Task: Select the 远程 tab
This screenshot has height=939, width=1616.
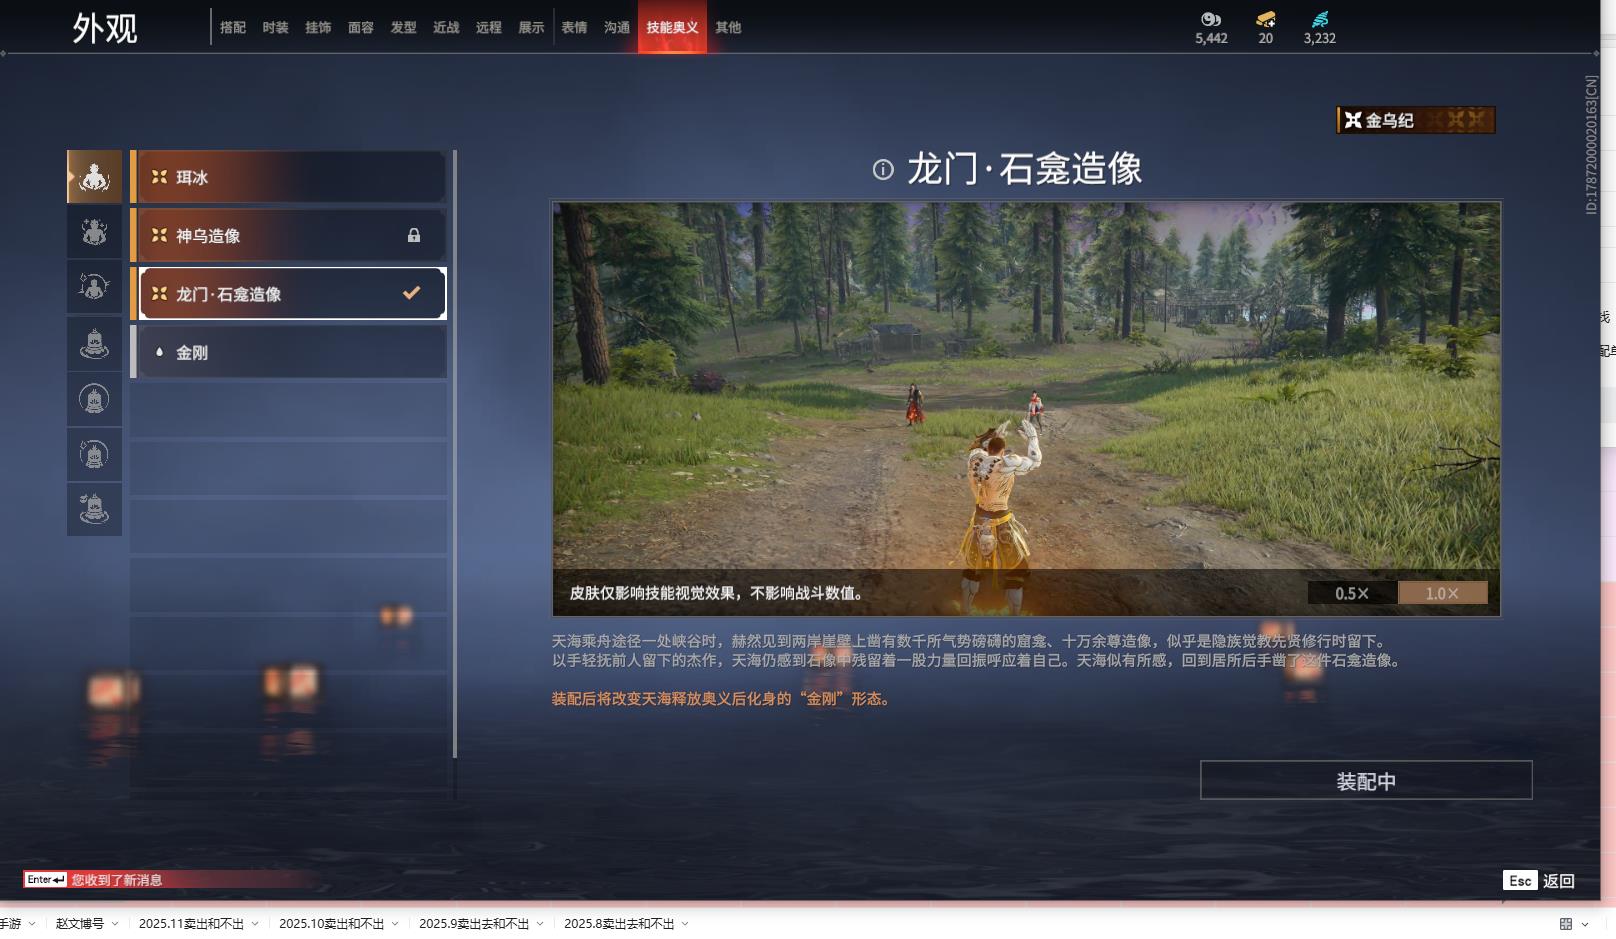Action: 489,28
